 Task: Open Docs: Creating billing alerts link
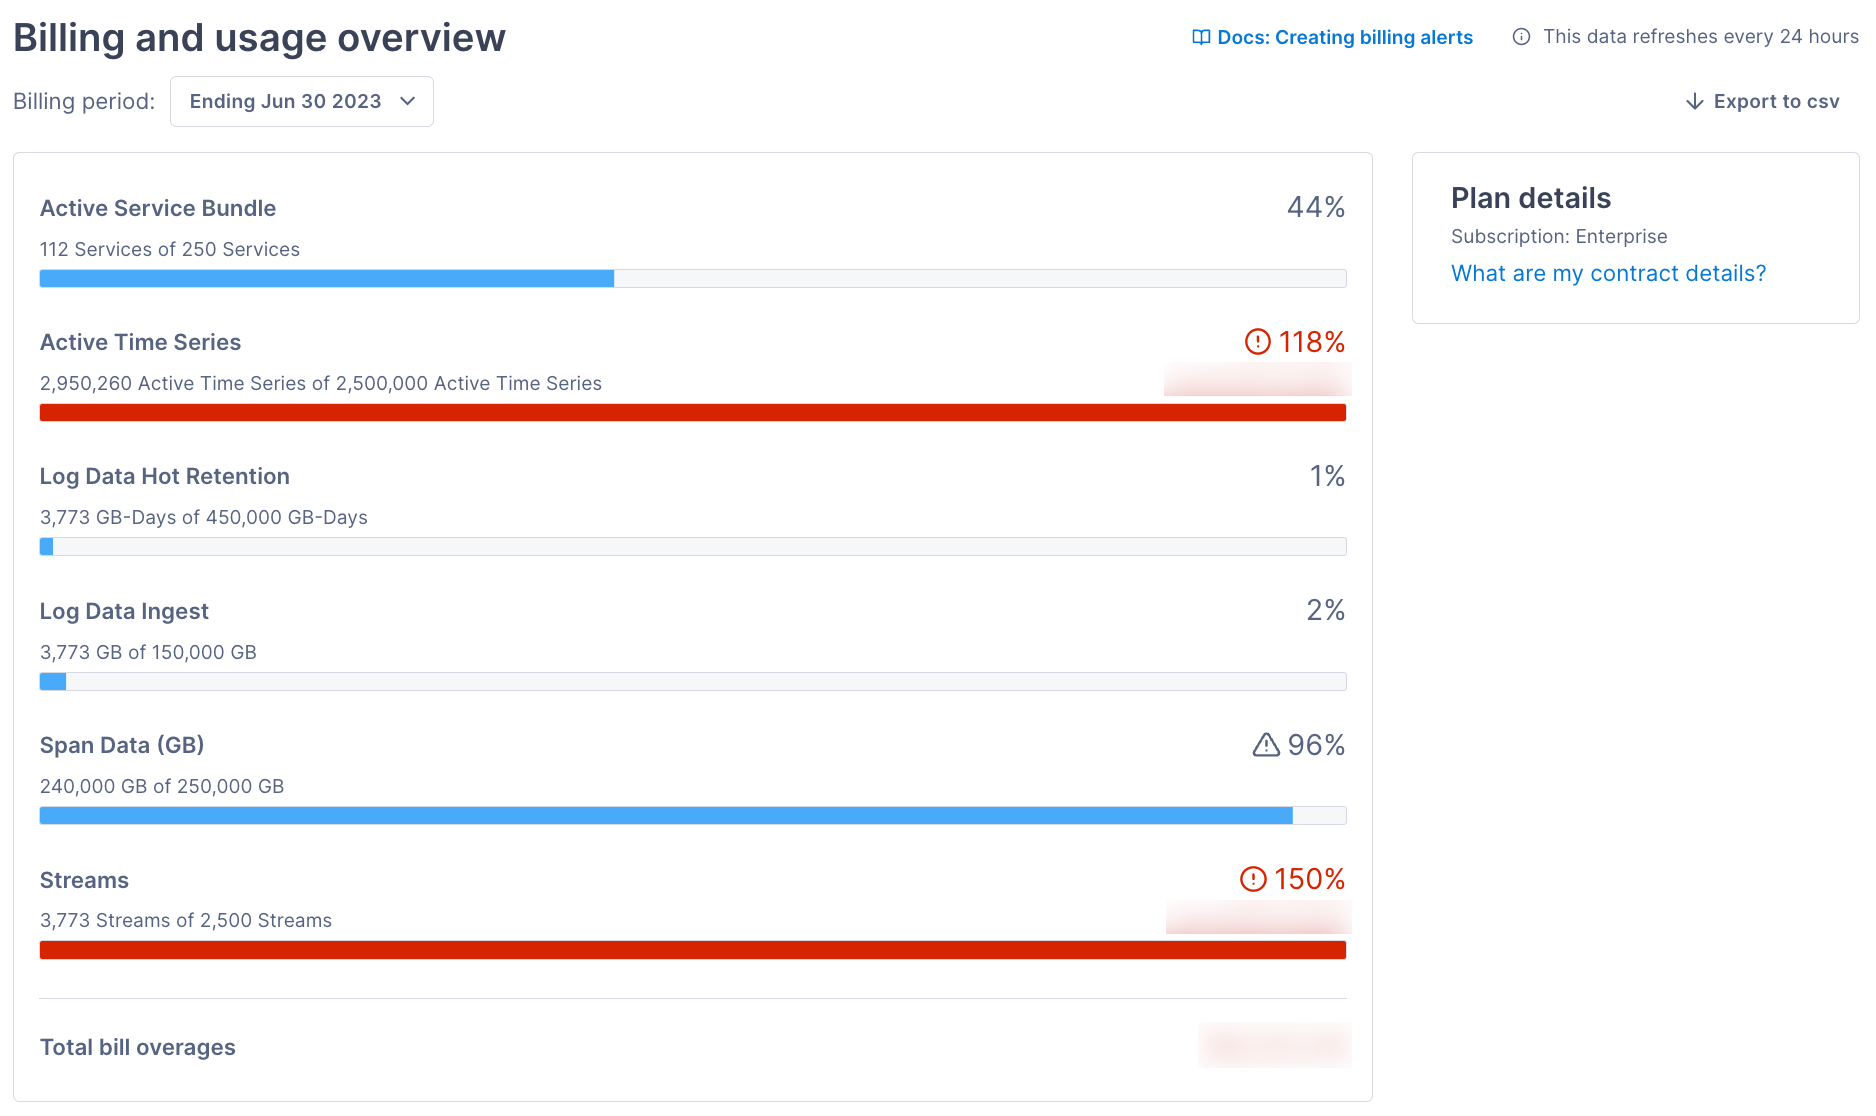point(1344,38)
